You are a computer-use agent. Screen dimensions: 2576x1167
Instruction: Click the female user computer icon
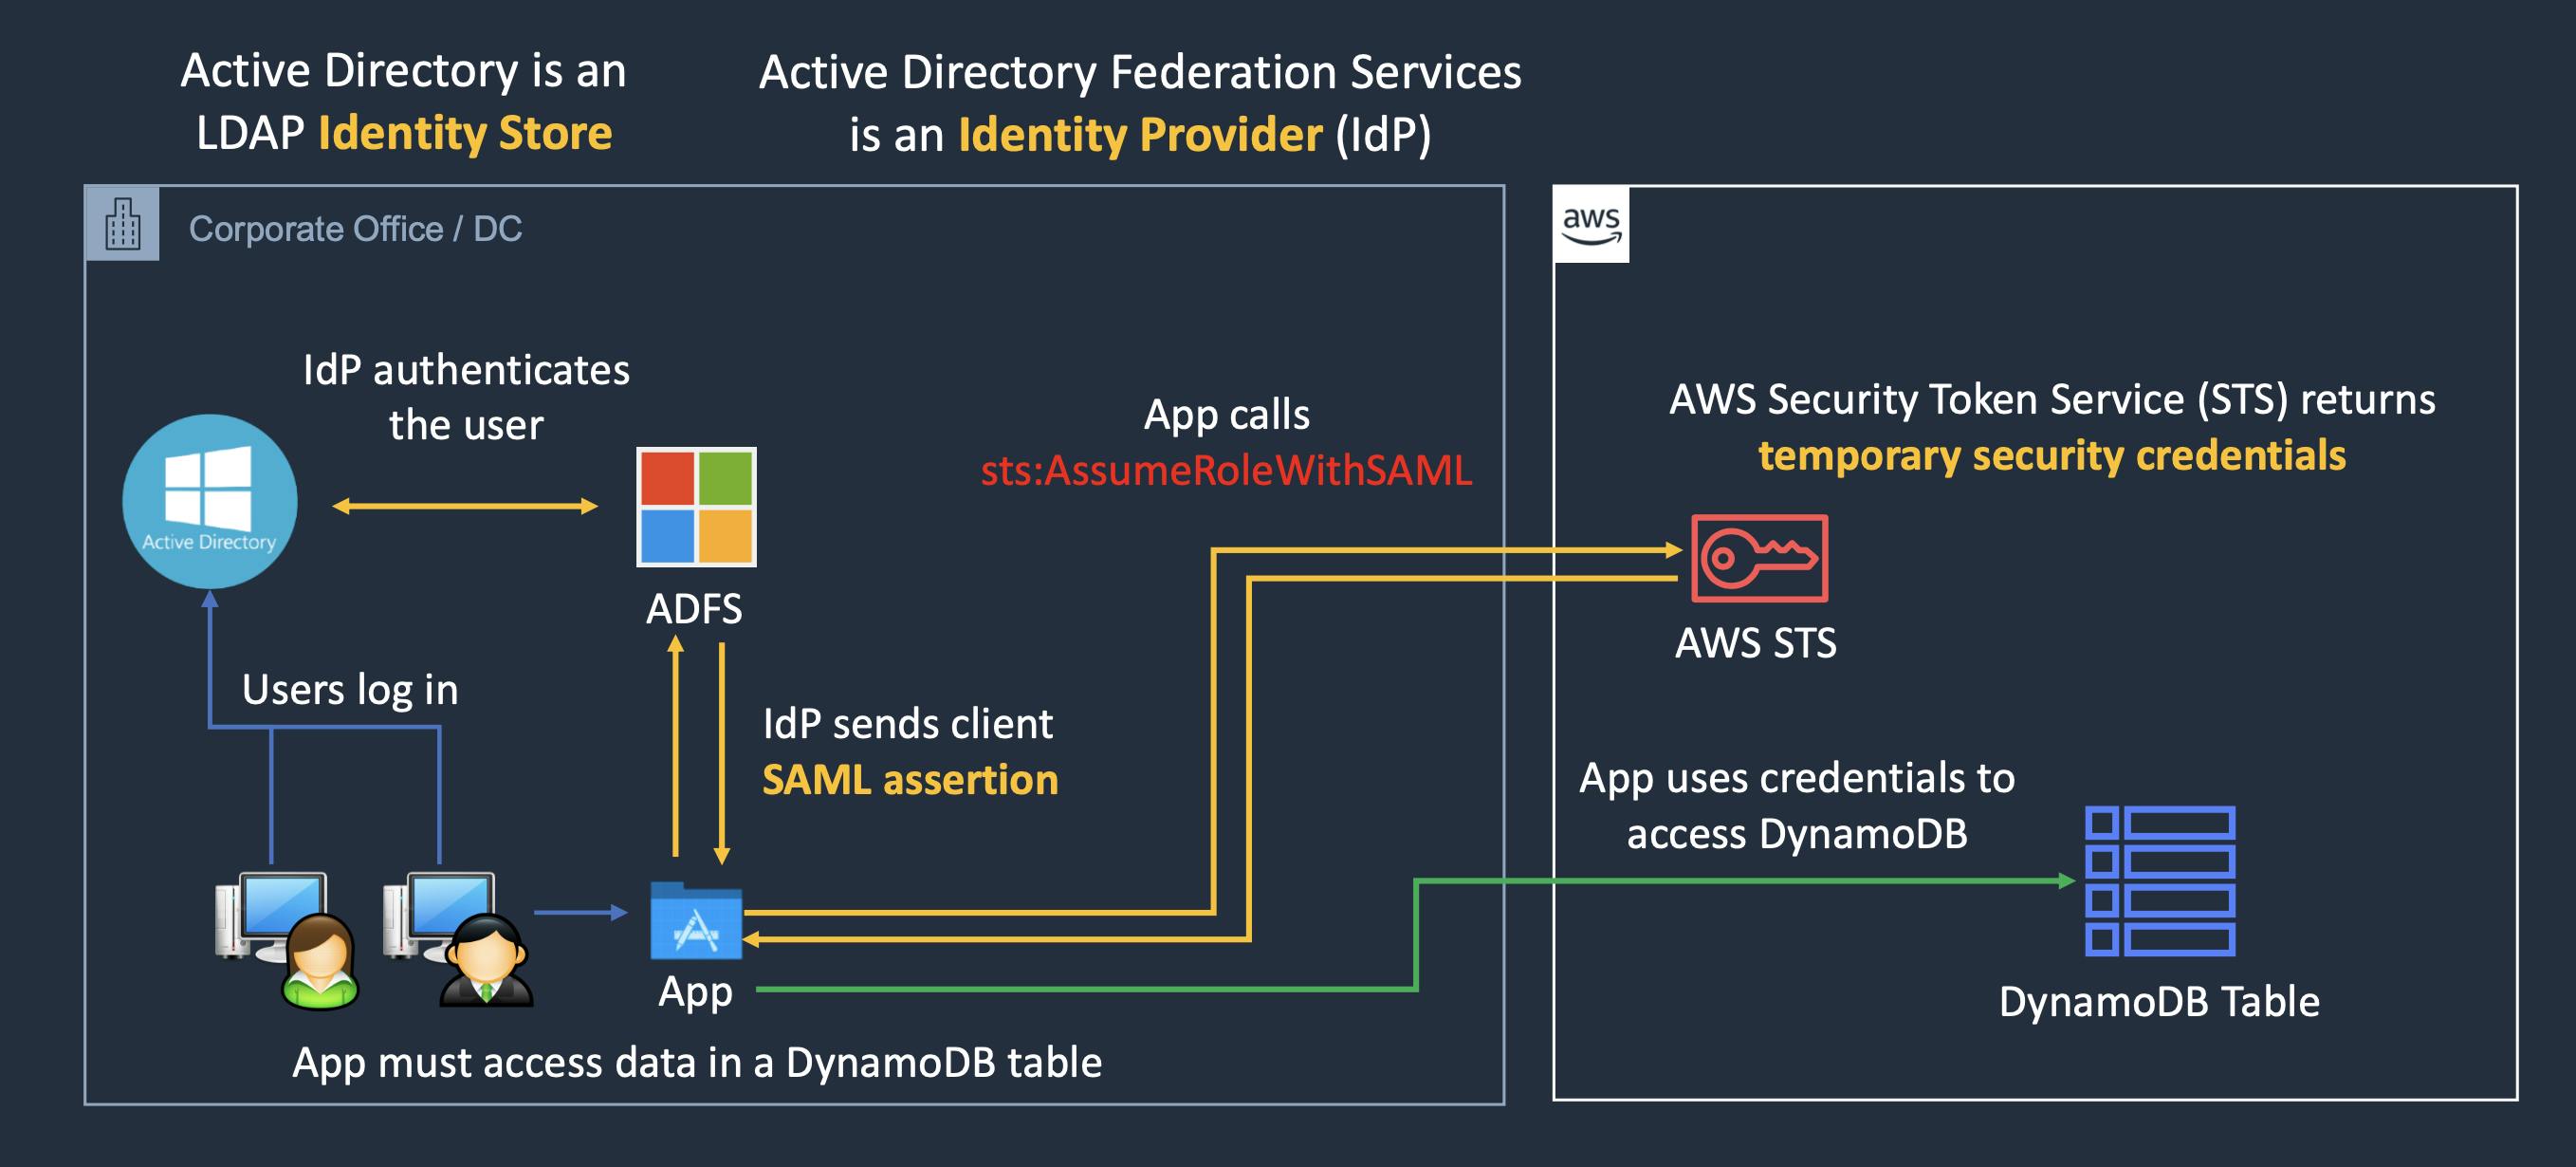tap(287, 940)
